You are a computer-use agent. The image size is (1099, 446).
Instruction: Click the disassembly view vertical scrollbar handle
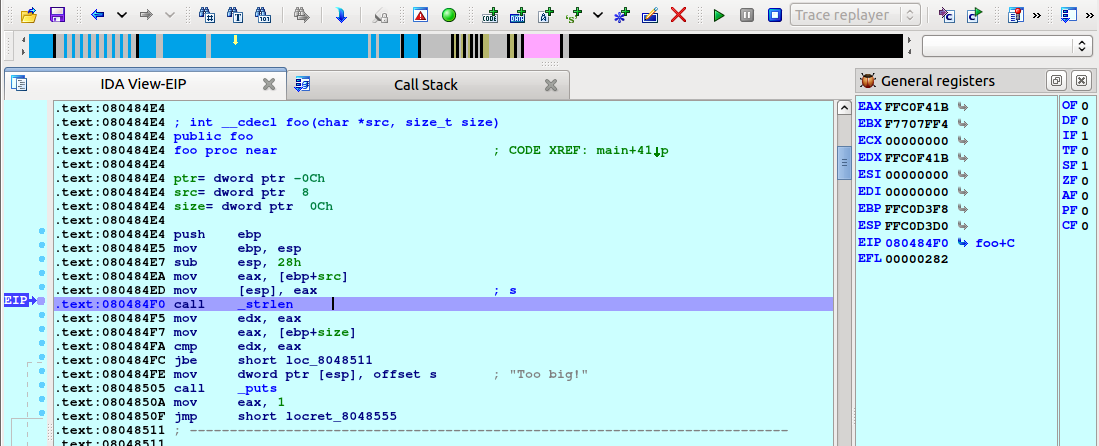tap(844, 162)
